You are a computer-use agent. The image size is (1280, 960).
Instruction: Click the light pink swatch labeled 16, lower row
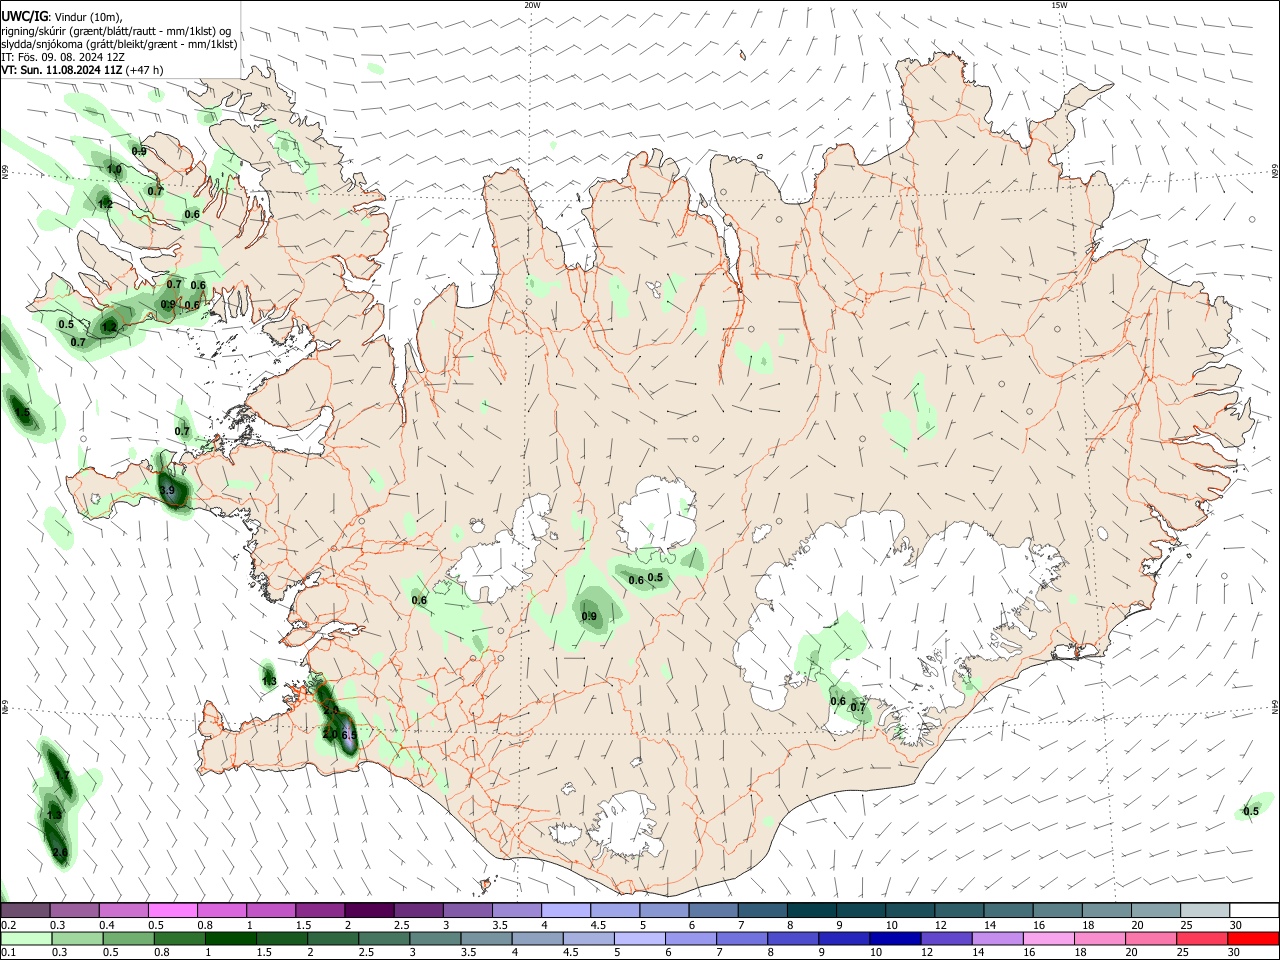pyautogui.click(x=1048, y=939)
